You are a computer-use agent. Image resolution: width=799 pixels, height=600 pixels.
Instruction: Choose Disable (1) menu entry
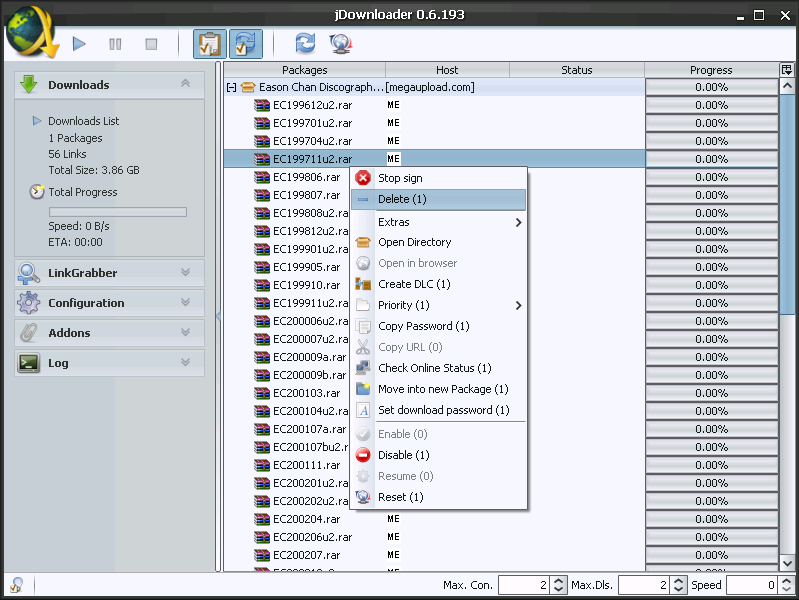[438, 455]
